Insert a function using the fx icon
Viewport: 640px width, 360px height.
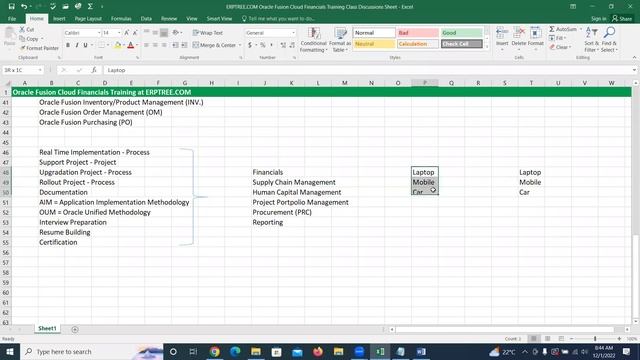point(93,70)
